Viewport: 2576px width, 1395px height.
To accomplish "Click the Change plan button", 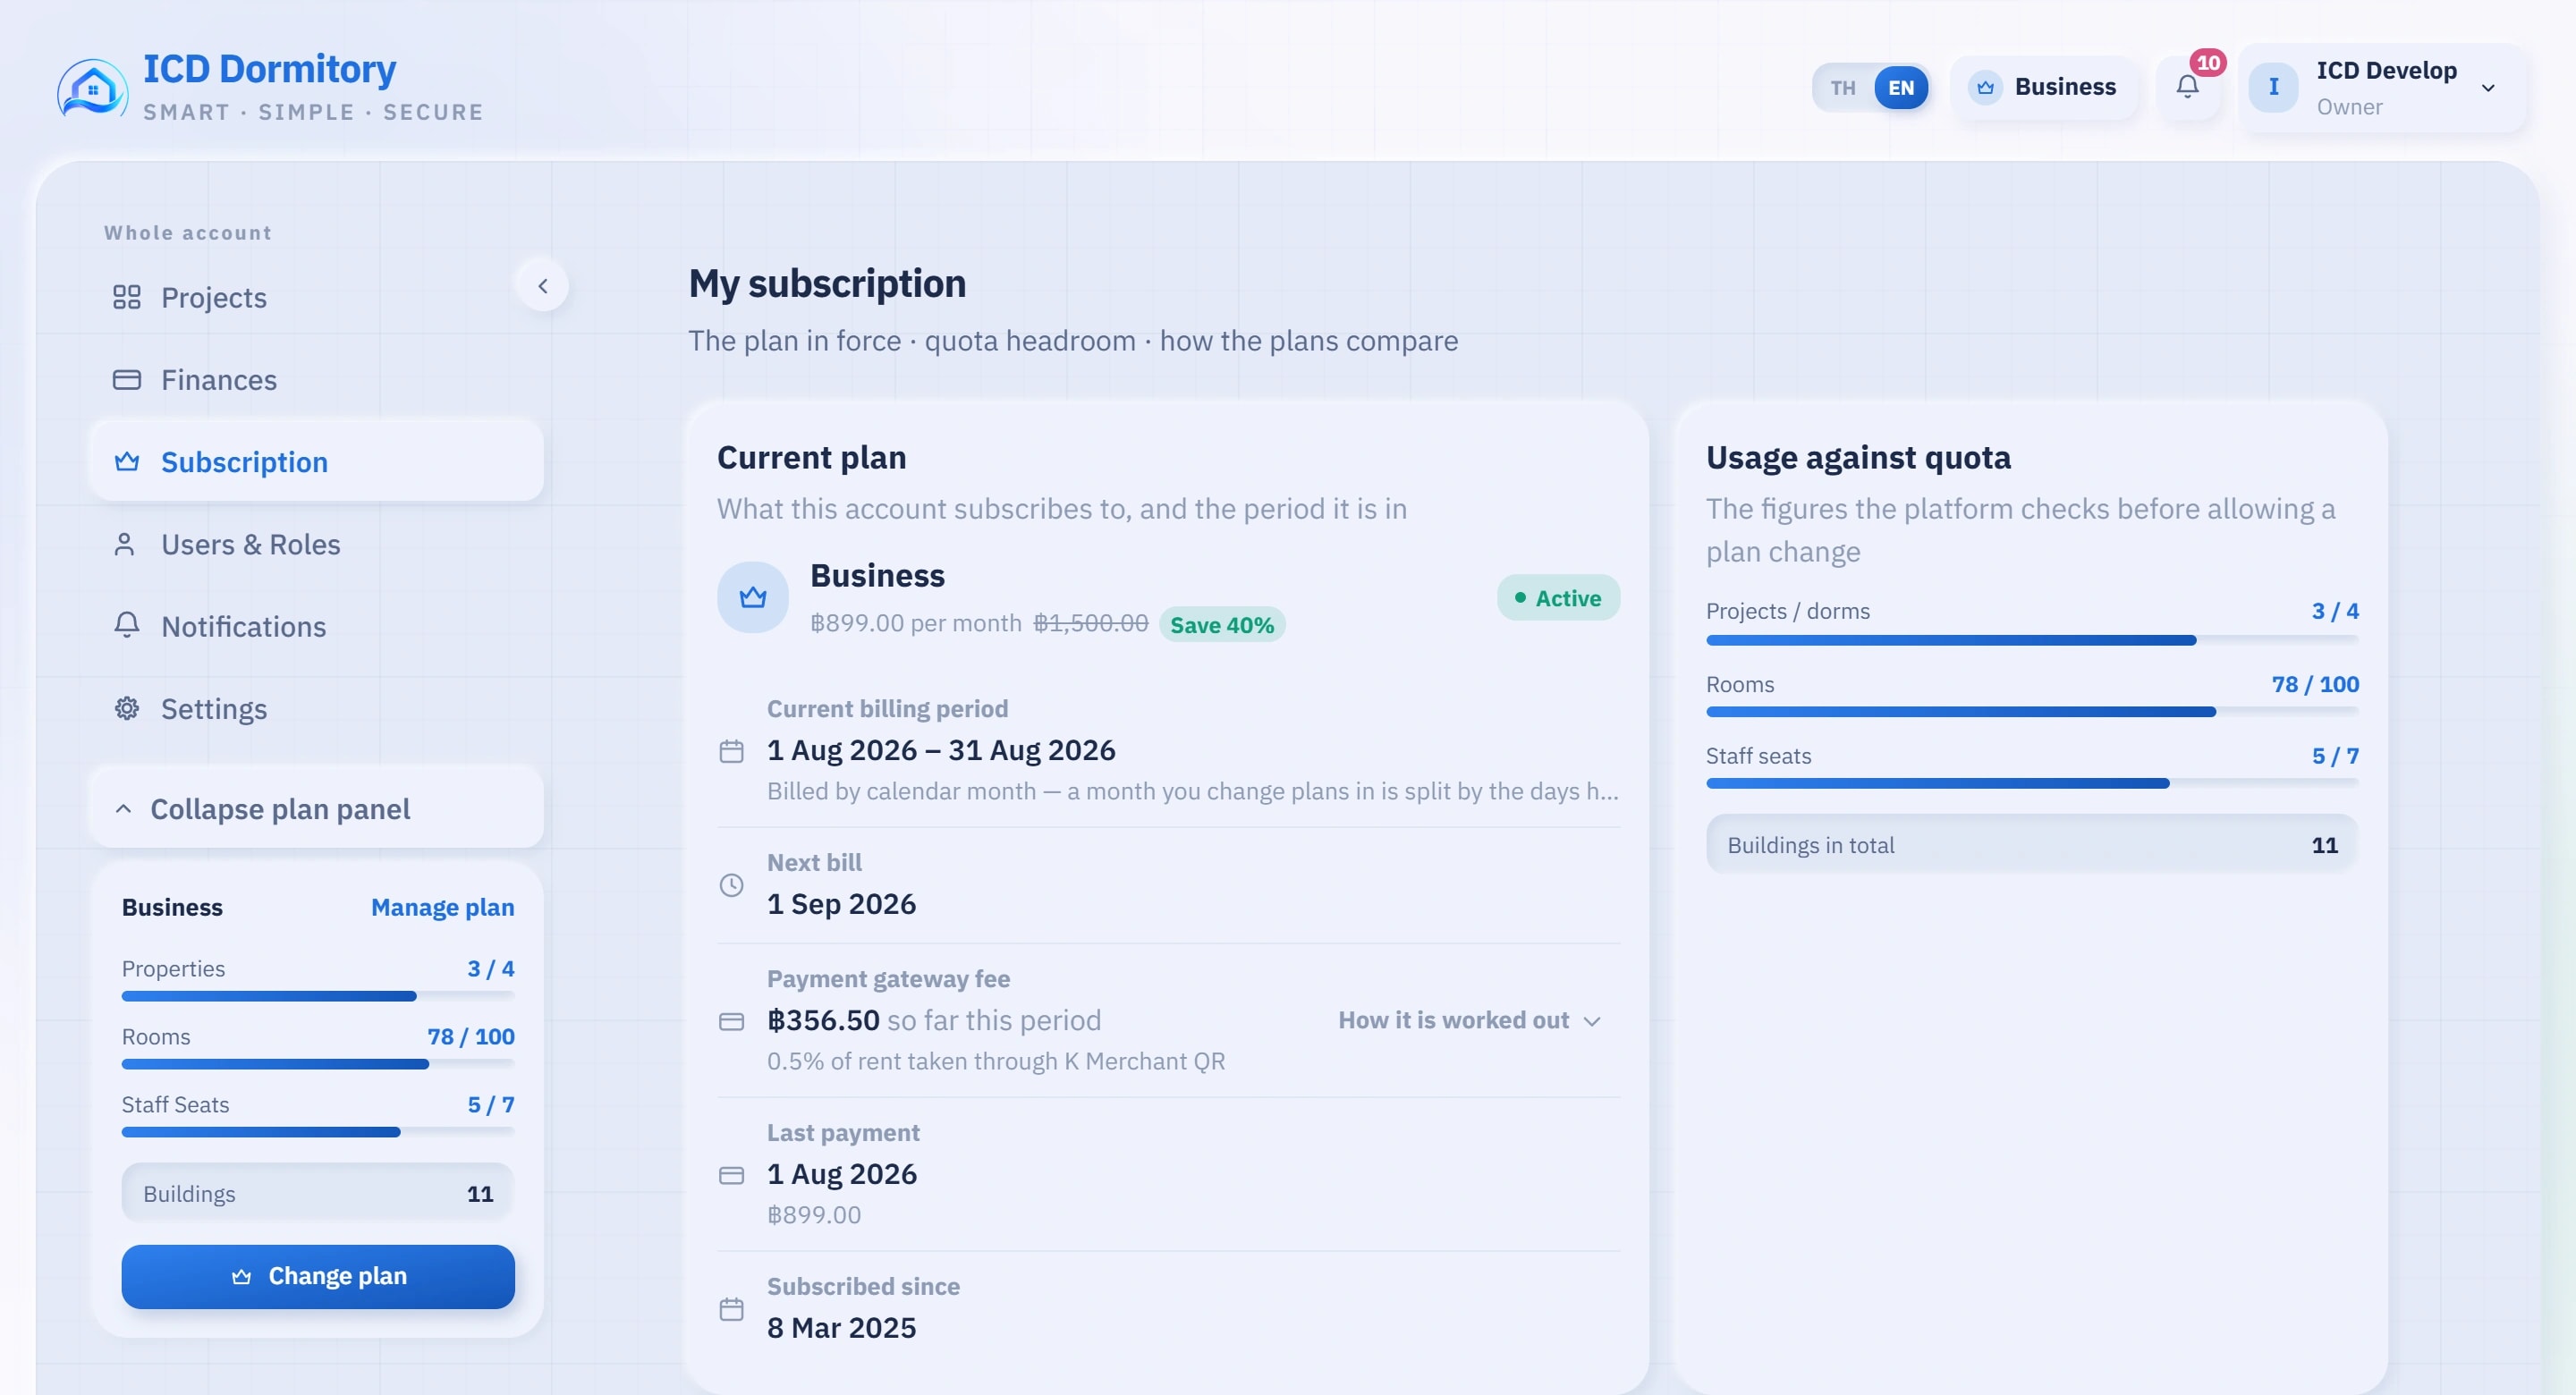I will coord(318,1277).
